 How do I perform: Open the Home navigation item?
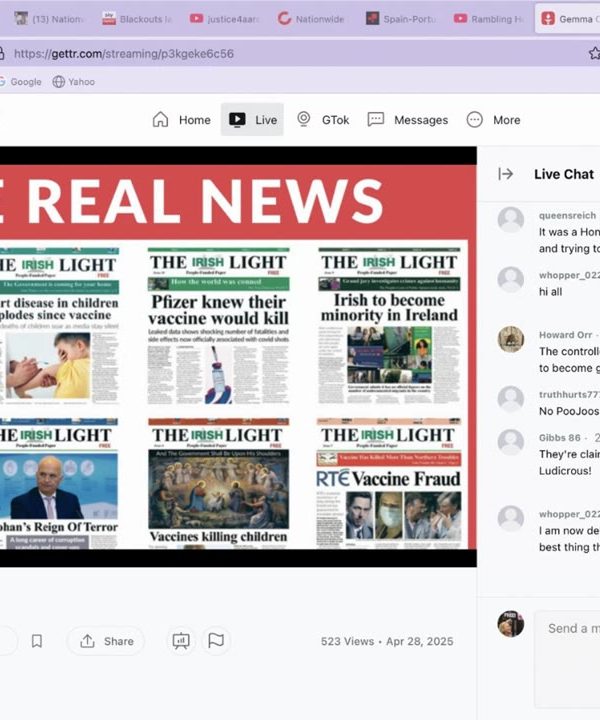[x=181, y=120]
